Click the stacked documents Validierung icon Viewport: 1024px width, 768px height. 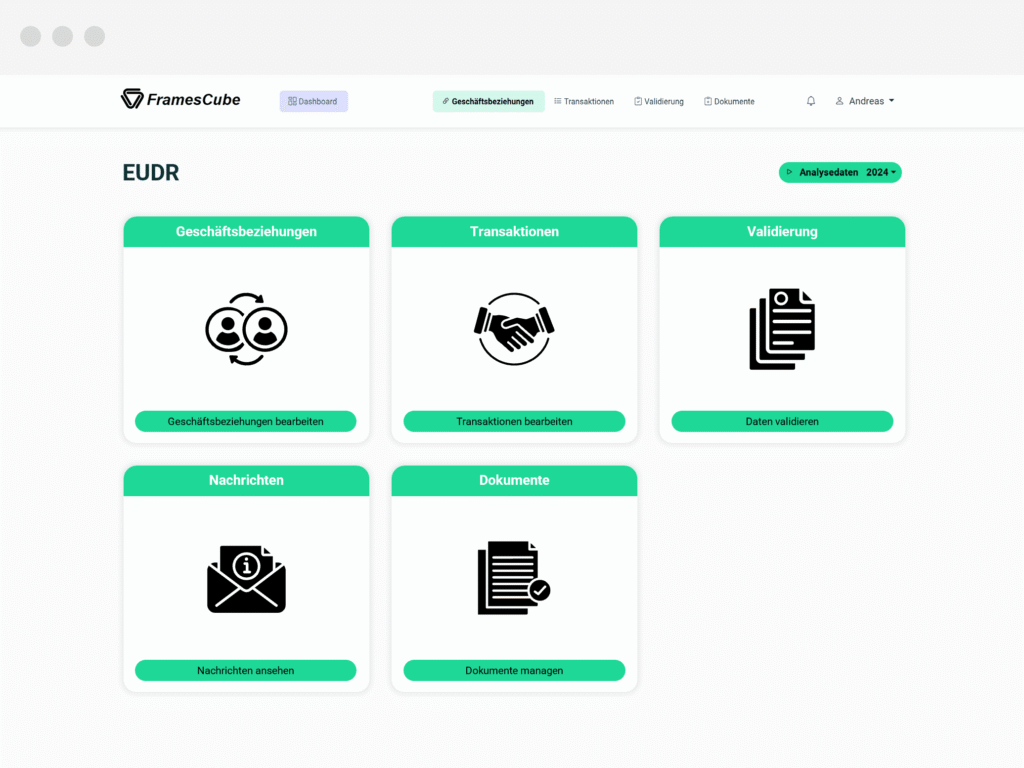tap(782, 329)
